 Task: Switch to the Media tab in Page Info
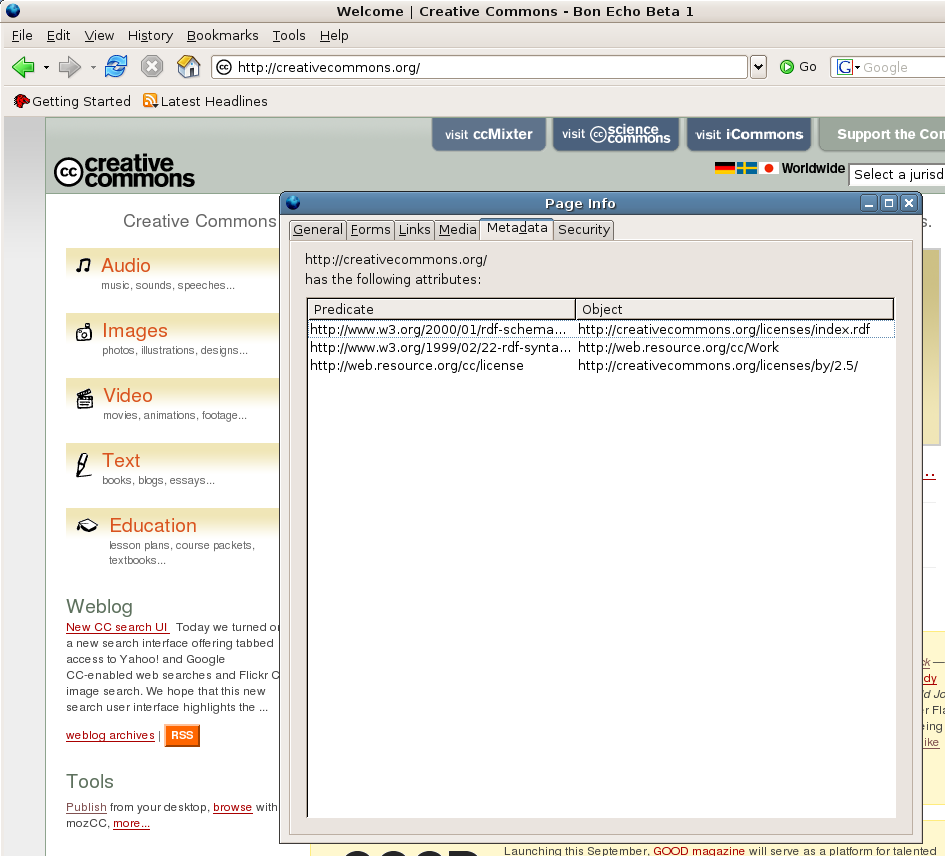457,230
